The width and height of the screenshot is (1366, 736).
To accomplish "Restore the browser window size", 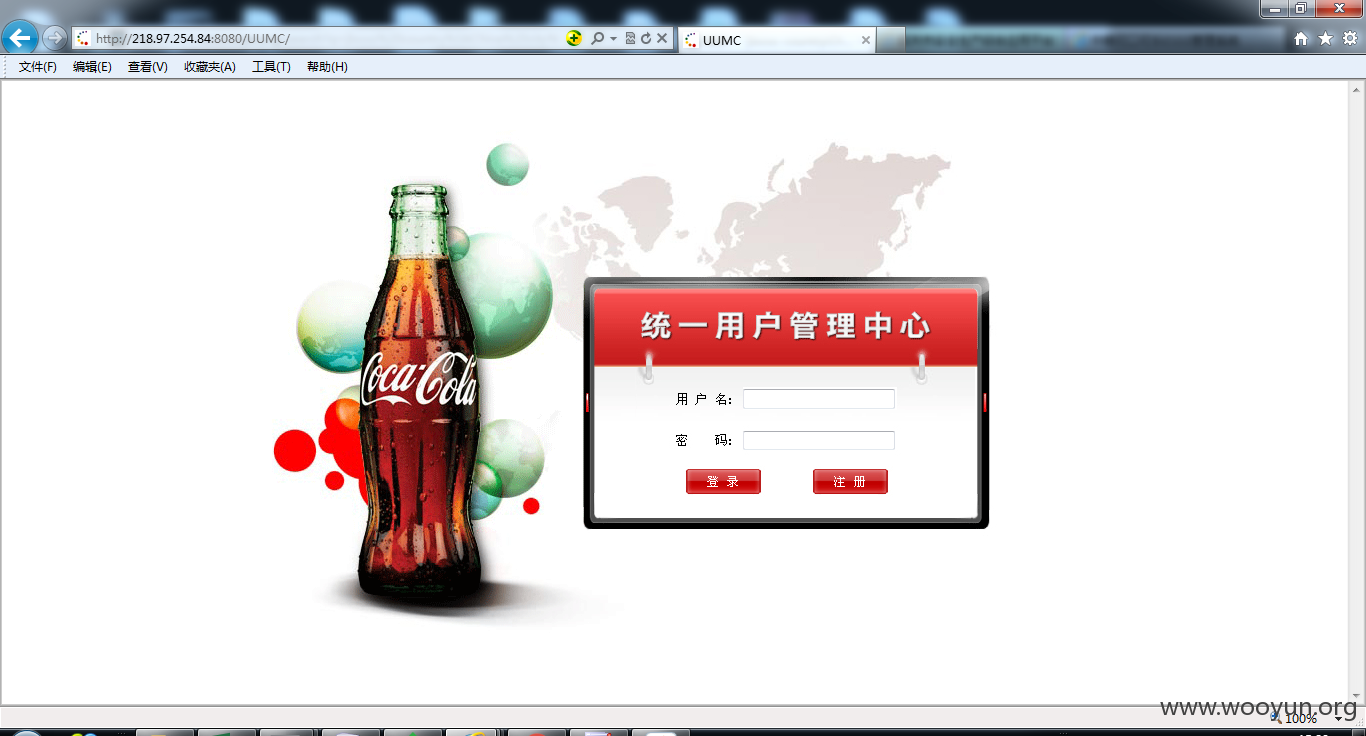I will [1300, 8].
